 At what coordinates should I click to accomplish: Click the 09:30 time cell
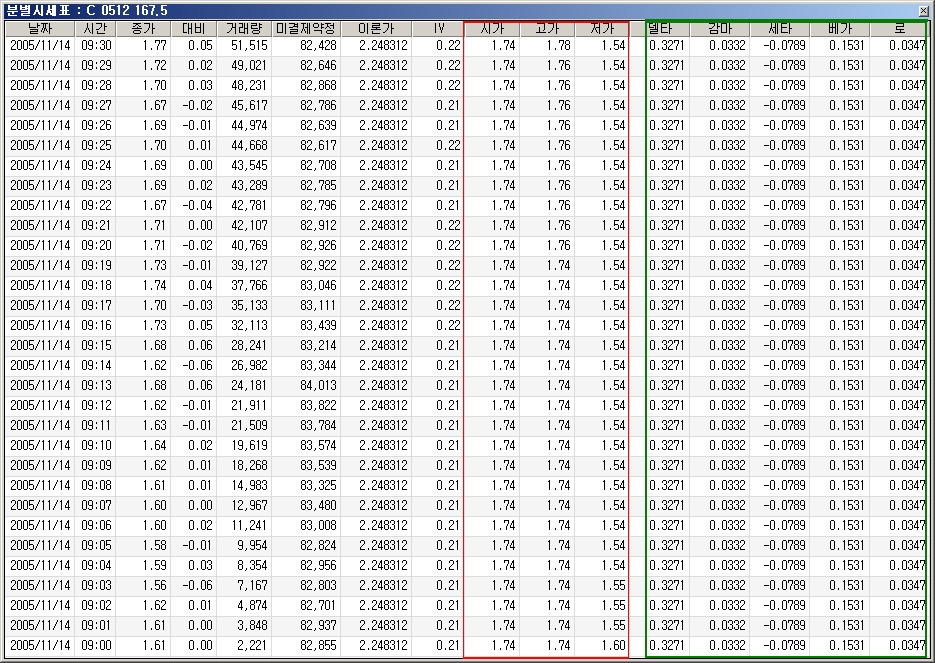(x=96, y=45)
